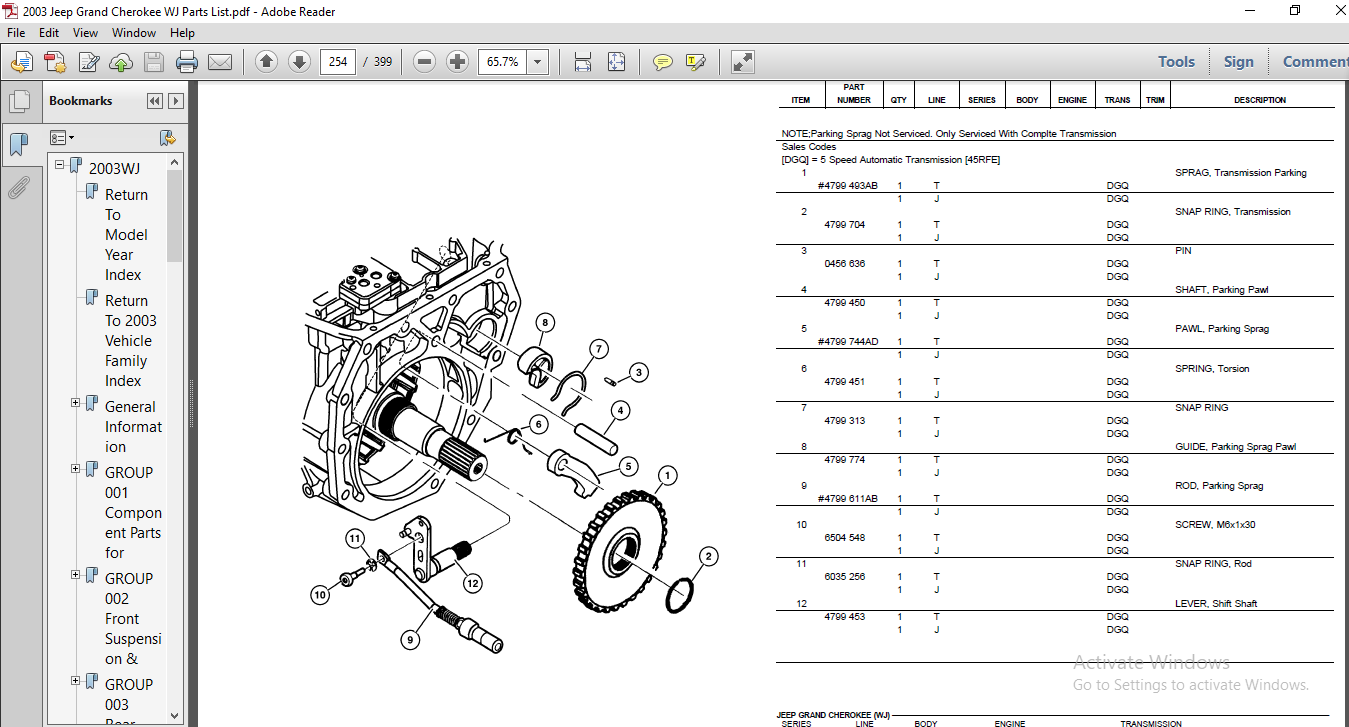Switch to Read Mode with expand arrows icon

742,62
